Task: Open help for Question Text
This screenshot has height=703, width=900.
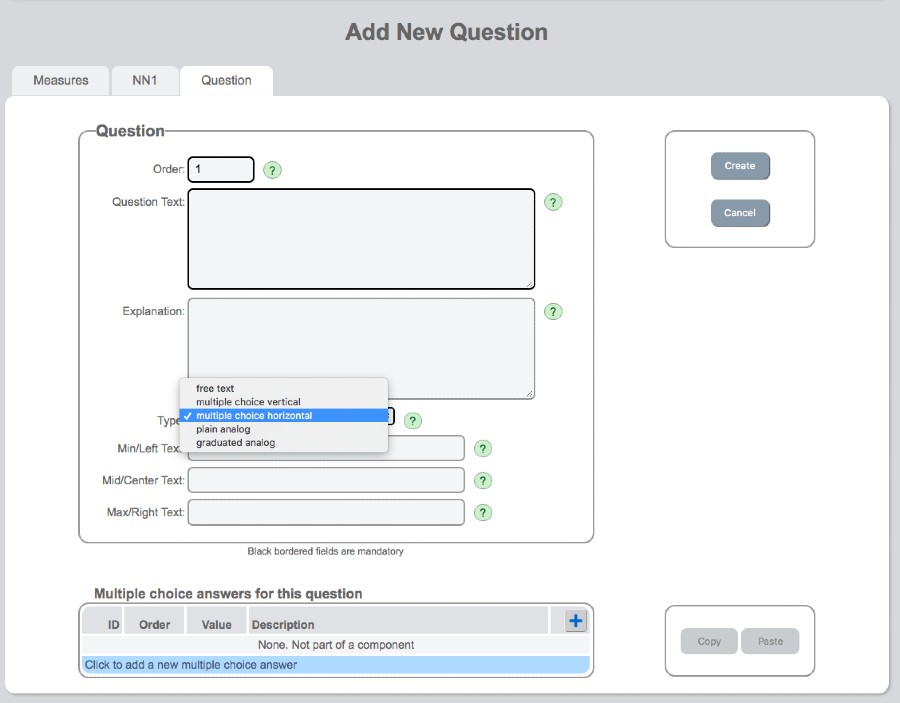Action: (553, 201)
